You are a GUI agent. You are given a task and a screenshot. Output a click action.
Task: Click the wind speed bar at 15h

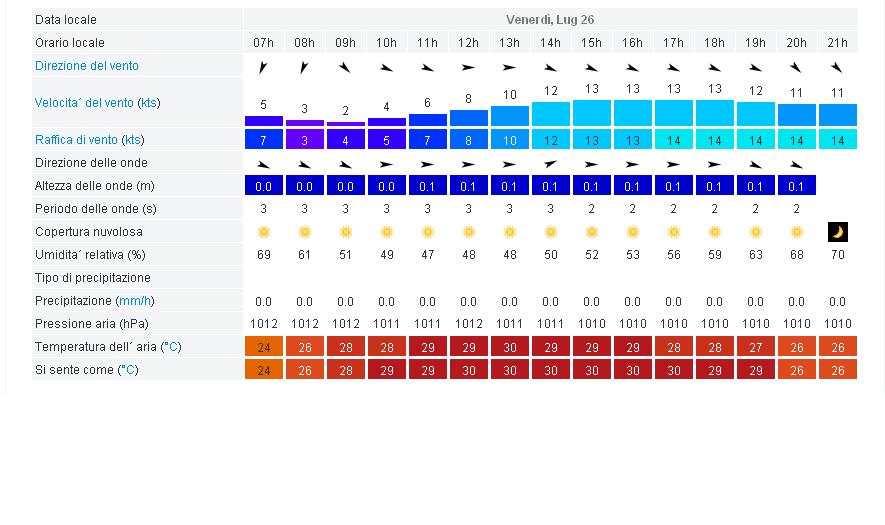[592, 112]
